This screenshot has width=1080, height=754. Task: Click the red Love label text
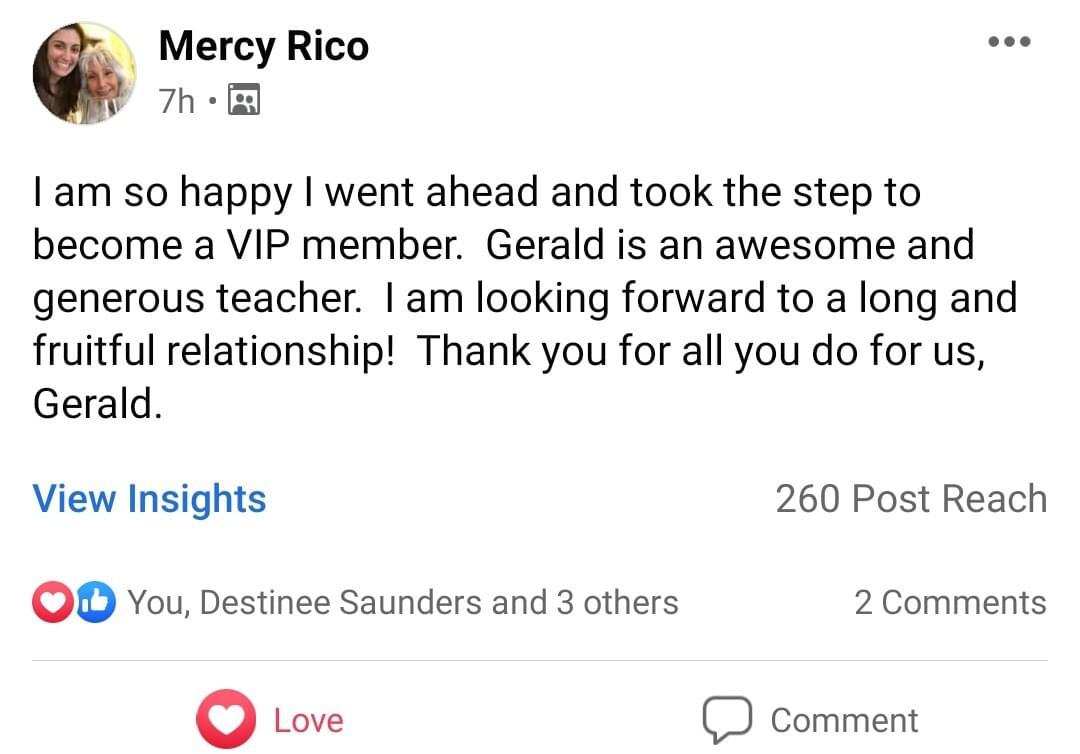click(x=308, y=720)
